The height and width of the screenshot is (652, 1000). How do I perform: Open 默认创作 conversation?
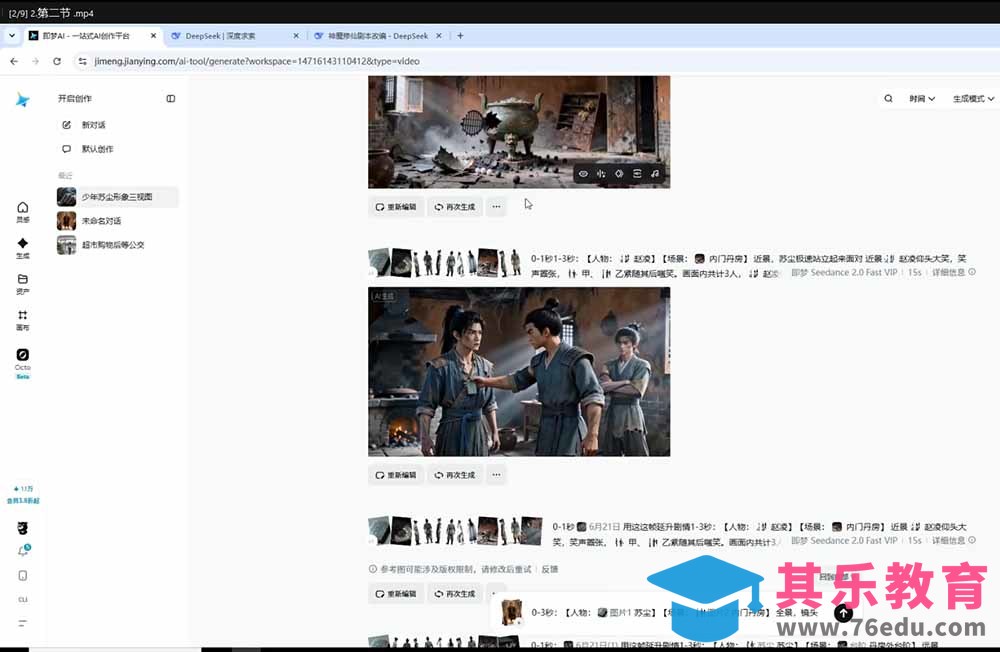click(x=97, y=149)
